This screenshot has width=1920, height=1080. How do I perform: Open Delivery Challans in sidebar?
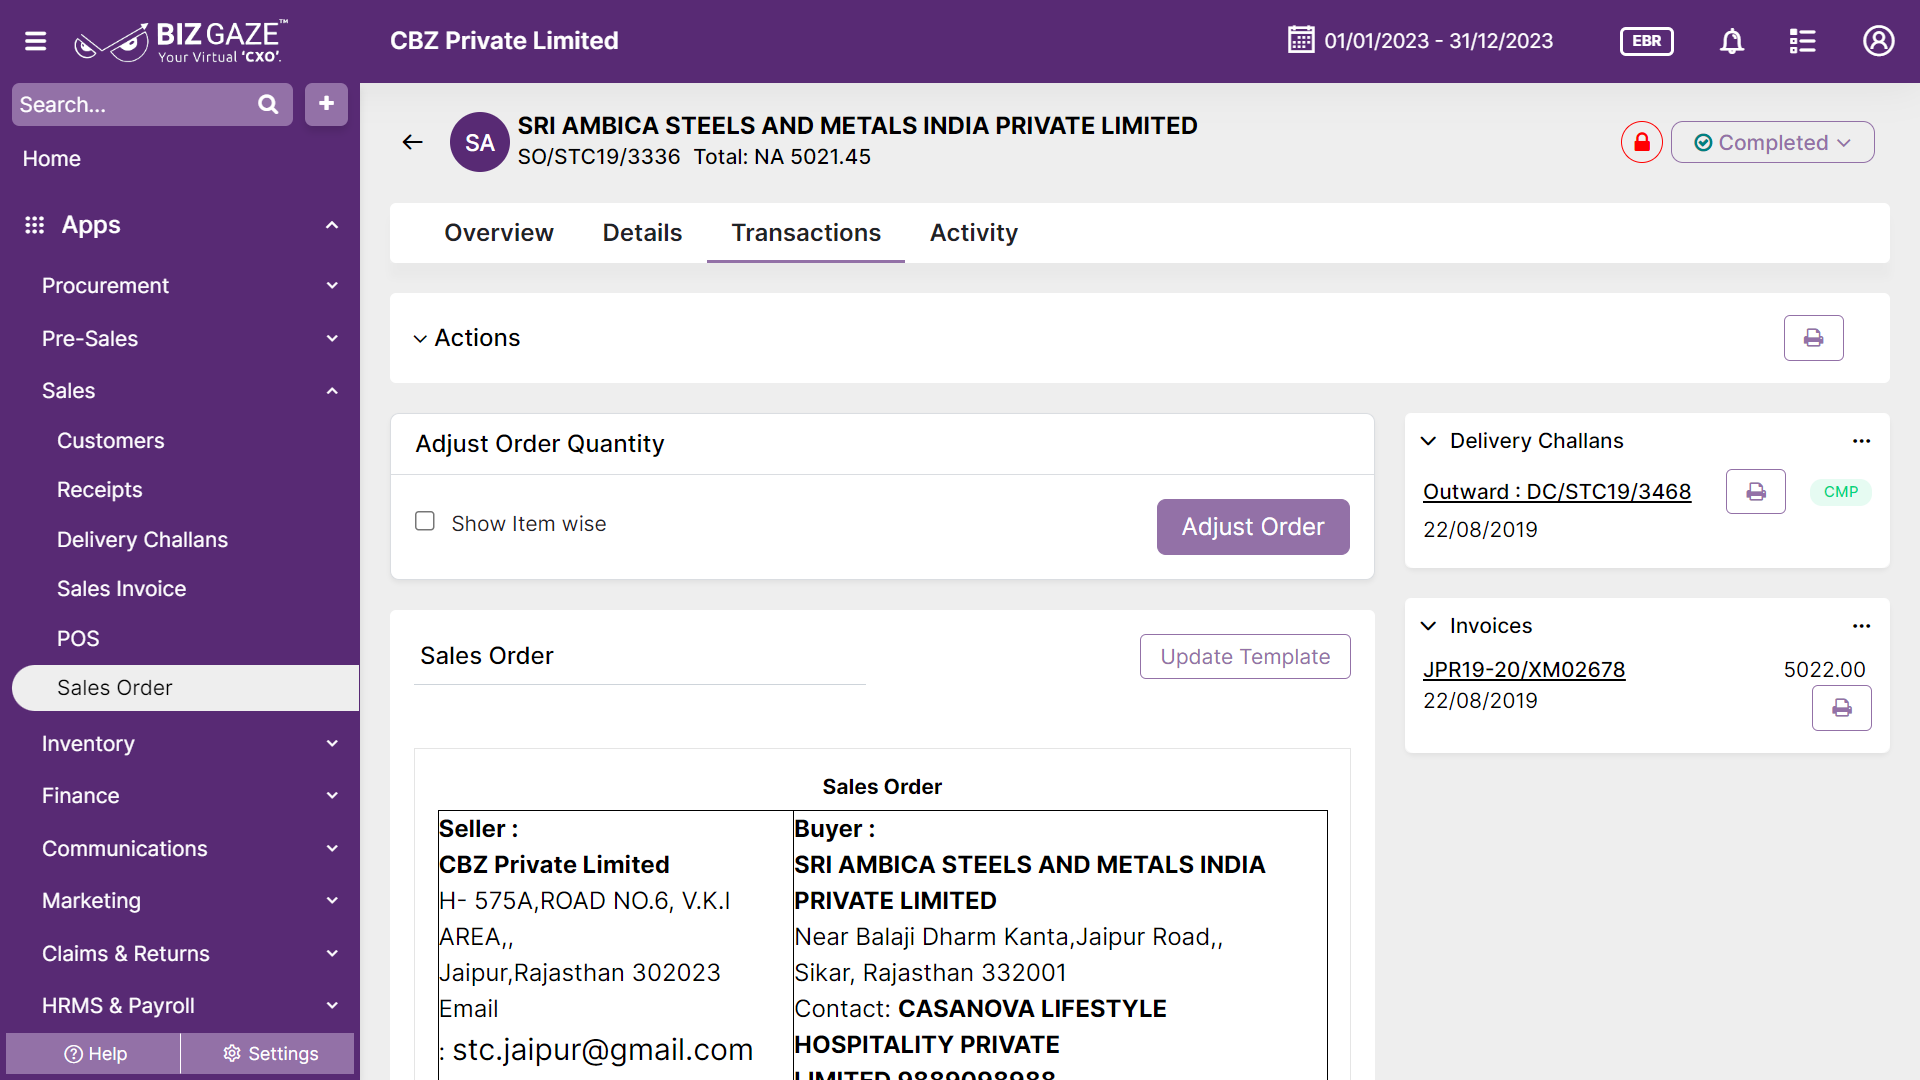(x=142, y=540)
